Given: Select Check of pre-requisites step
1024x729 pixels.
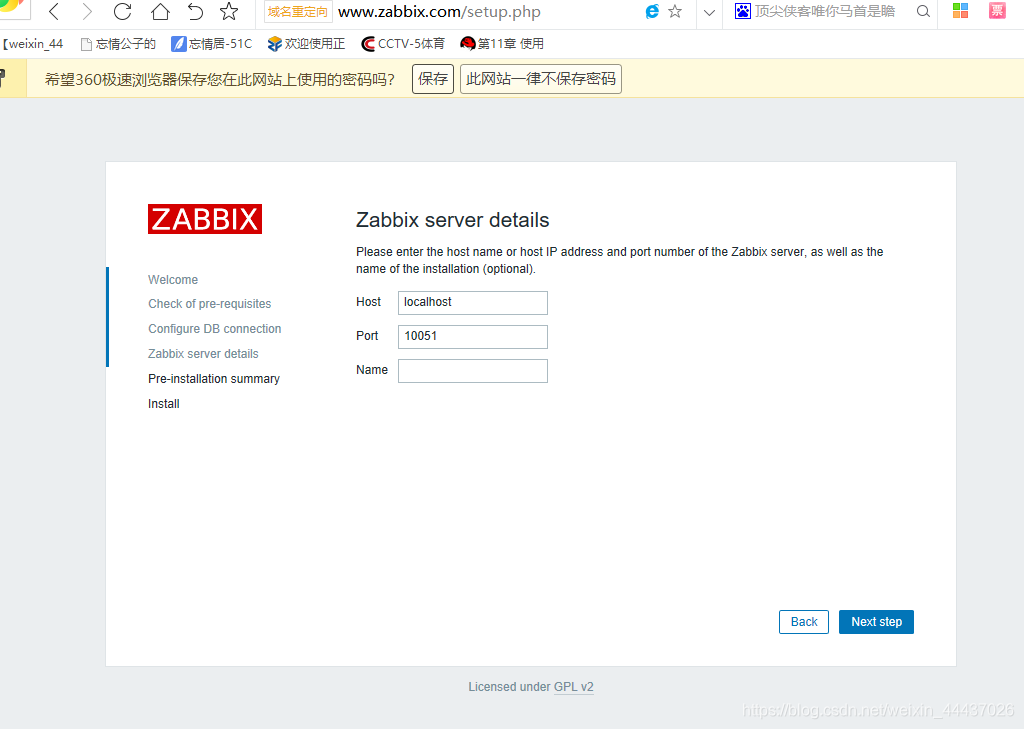Looking at the screenshot, I should tap(210, 304).
